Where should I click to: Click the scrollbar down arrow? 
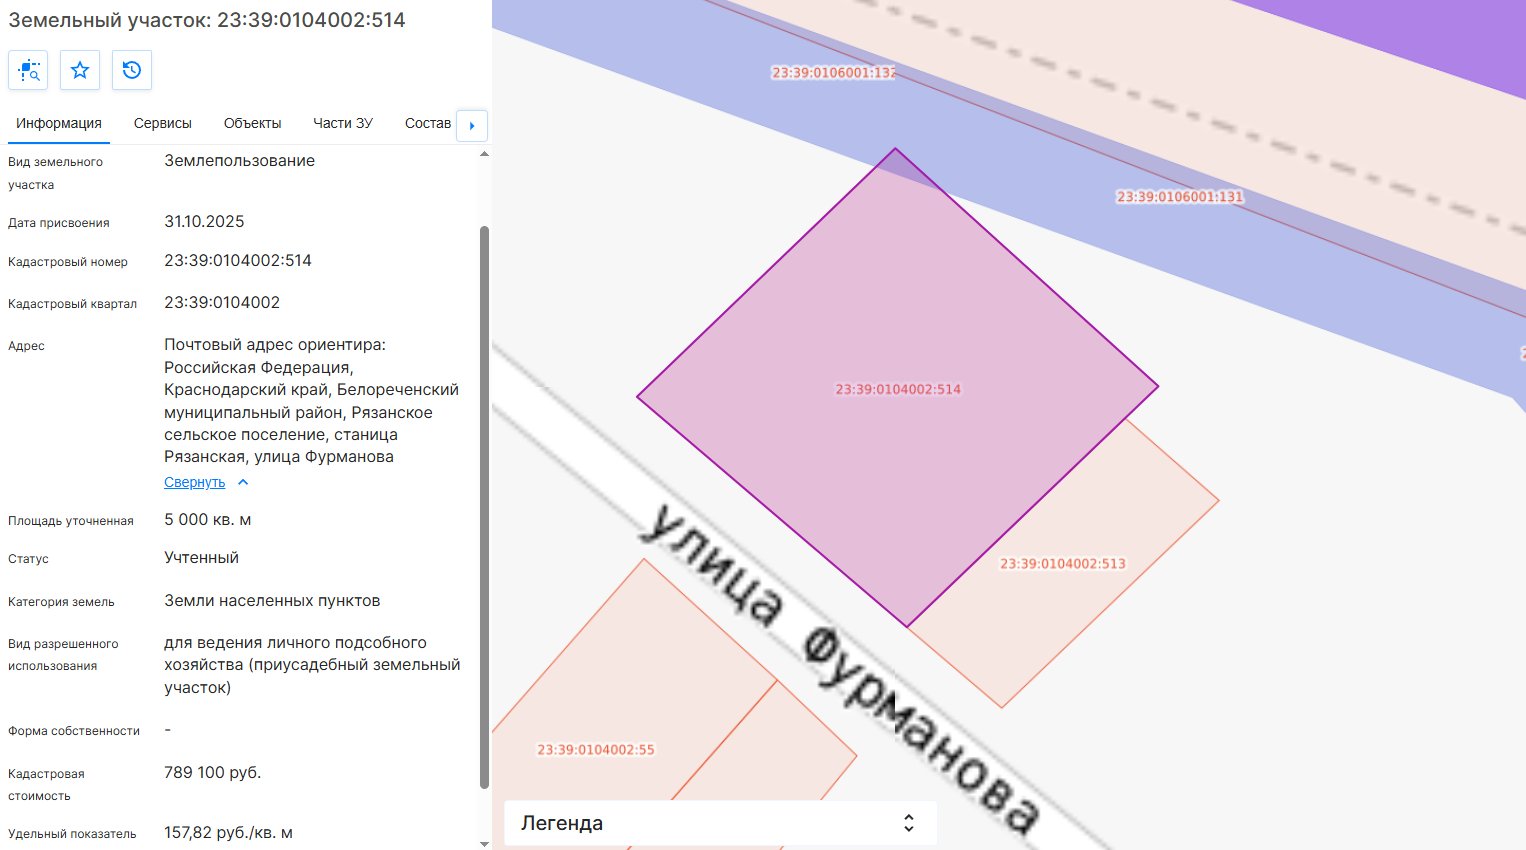click(485, 844)
